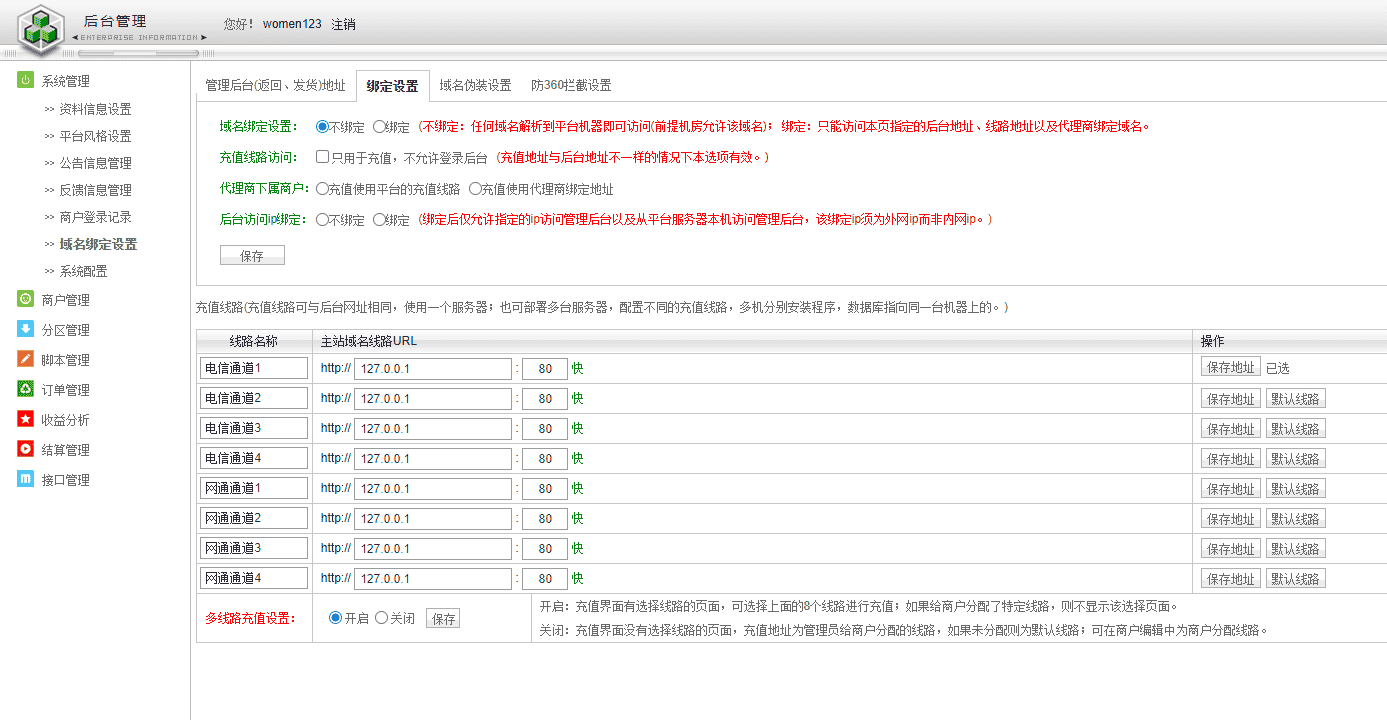Click the 注销 logout link
This screenshot has height=720, width=1387.
point(343,24)
